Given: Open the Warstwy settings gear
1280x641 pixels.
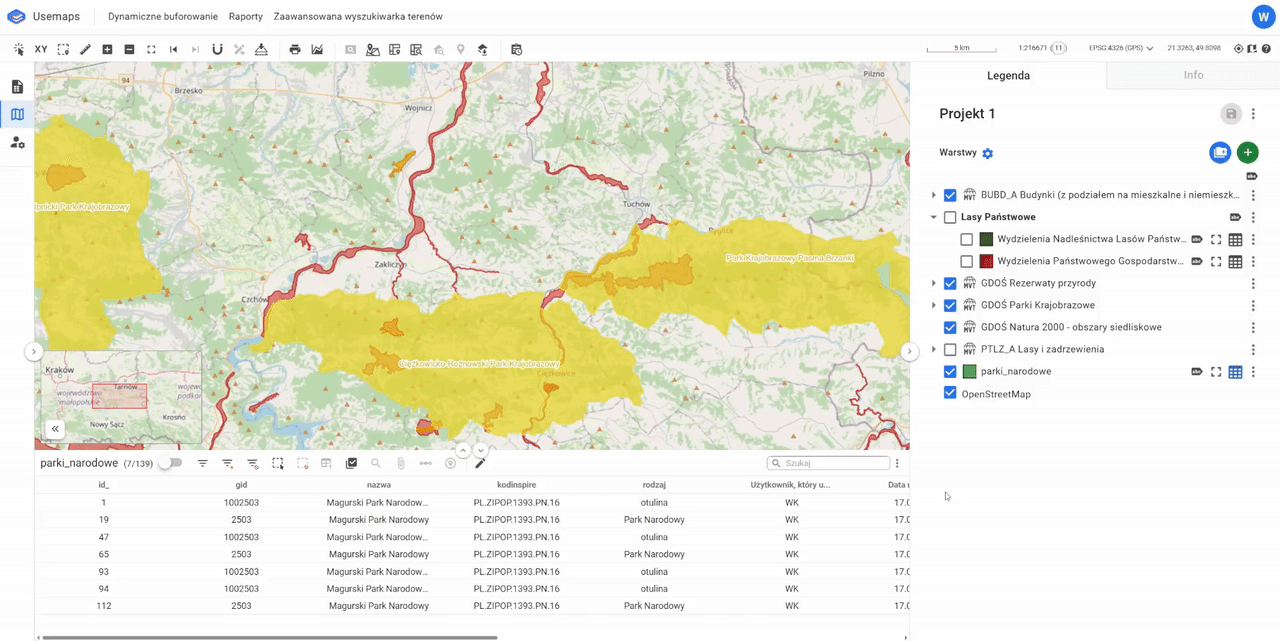Looking at the screenshot, I should (988, 153).
